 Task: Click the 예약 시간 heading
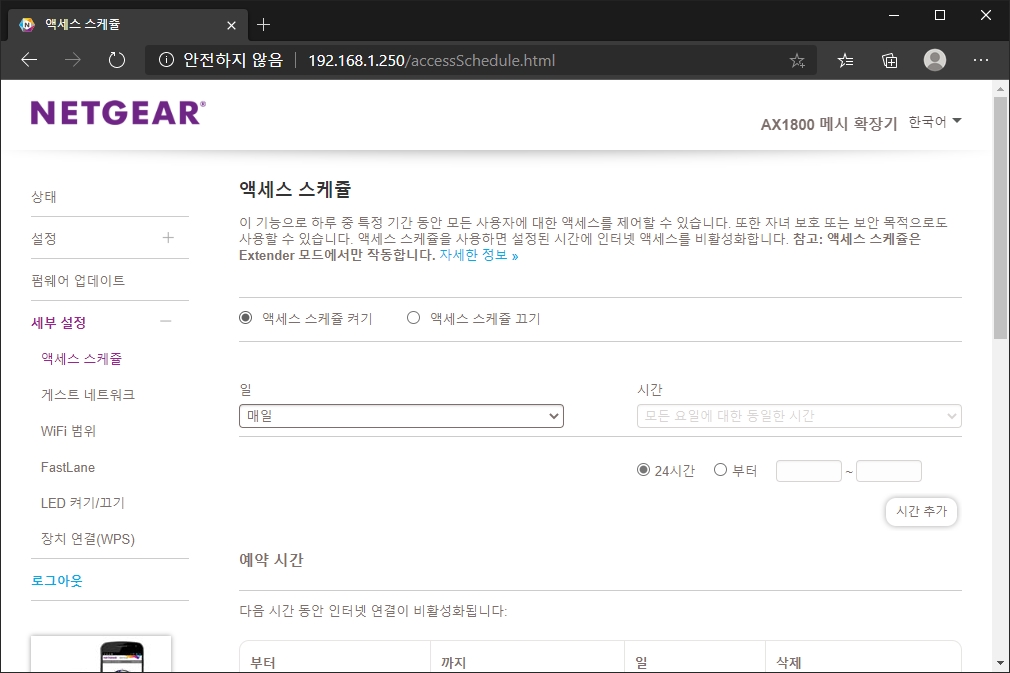coord(271,560)
